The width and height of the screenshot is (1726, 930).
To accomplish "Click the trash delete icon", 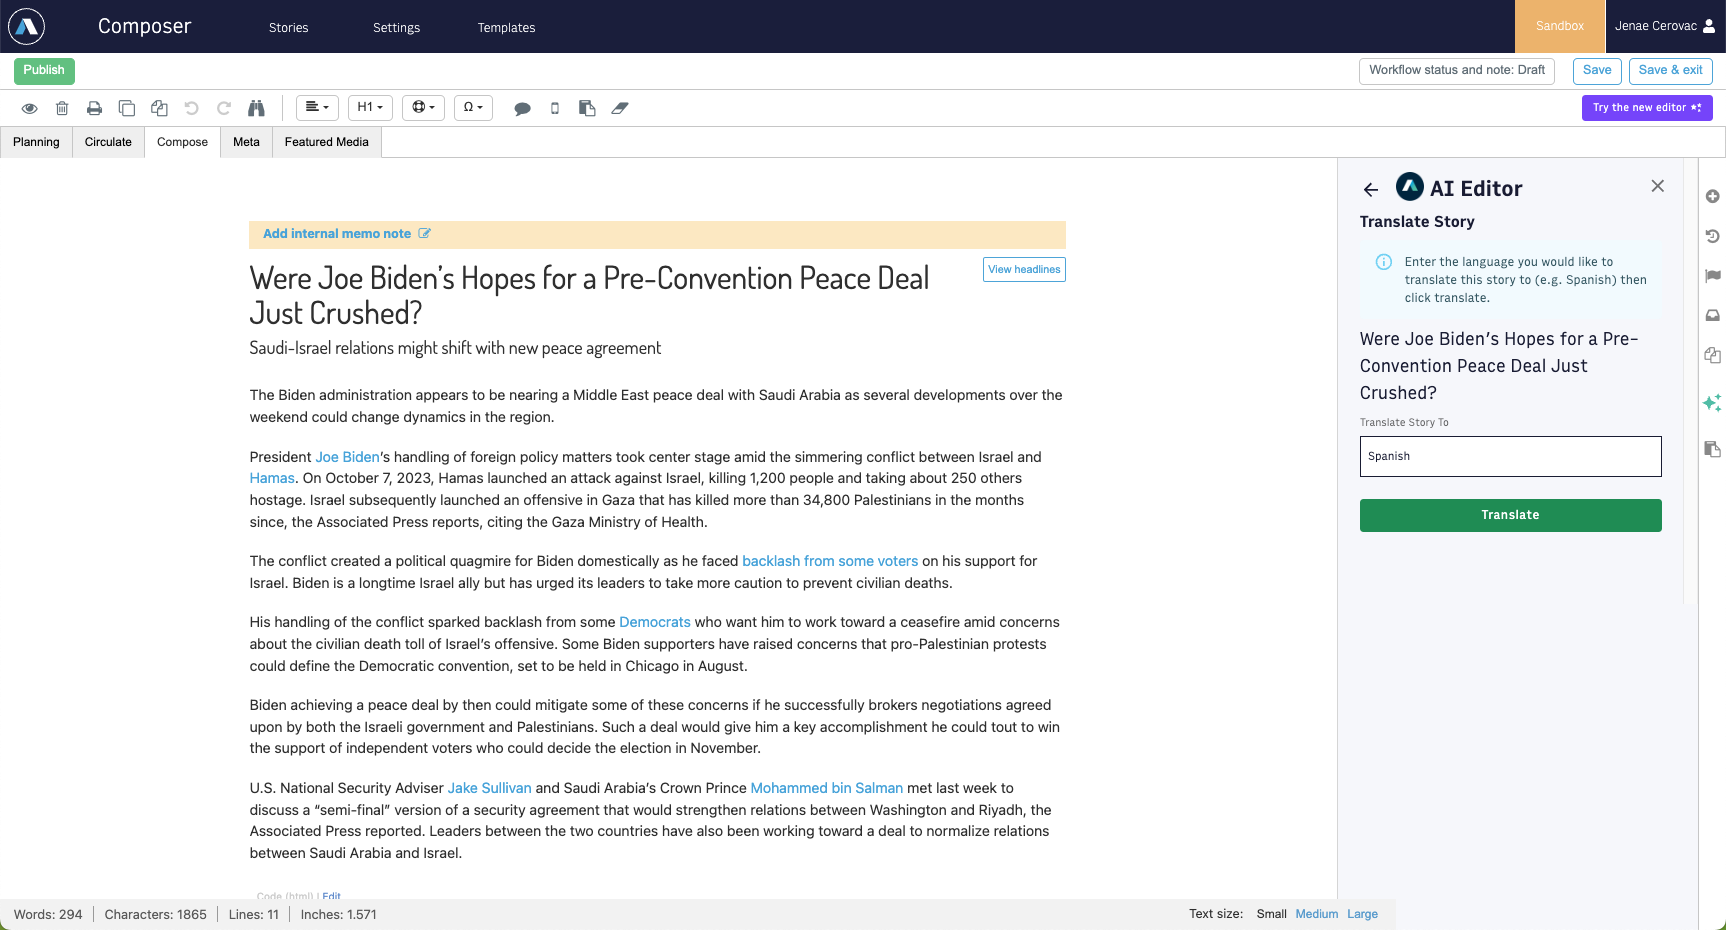I will click(62, 108).
